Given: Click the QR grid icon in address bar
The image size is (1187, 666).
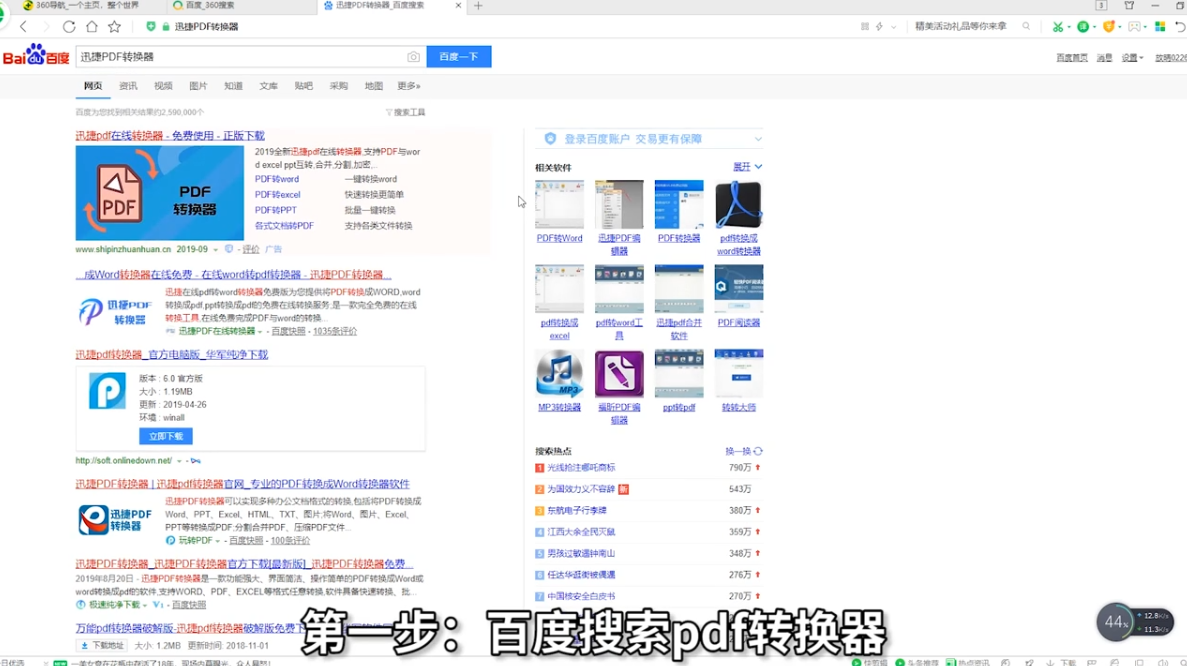Looking at the screenshot, I should pos(865,26).
